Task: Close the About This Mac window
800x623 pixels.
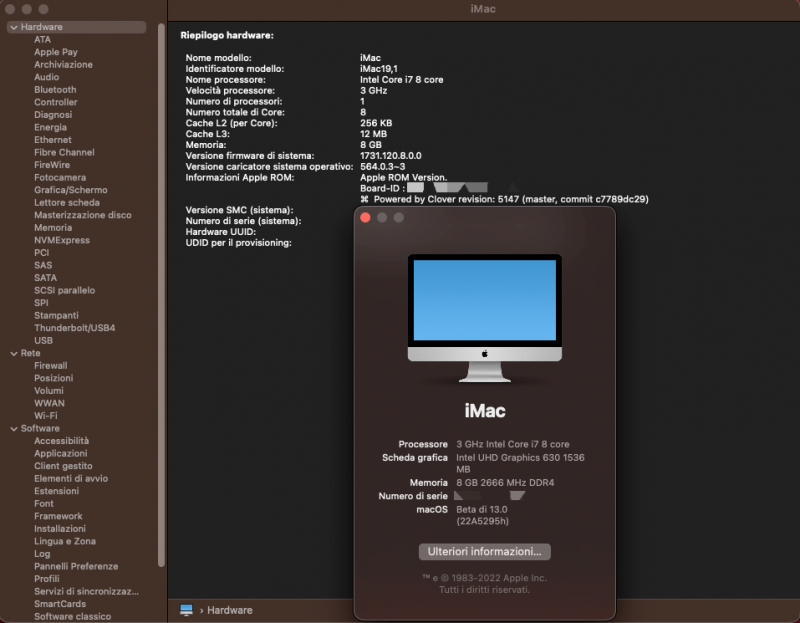Action: pos(365,217)
